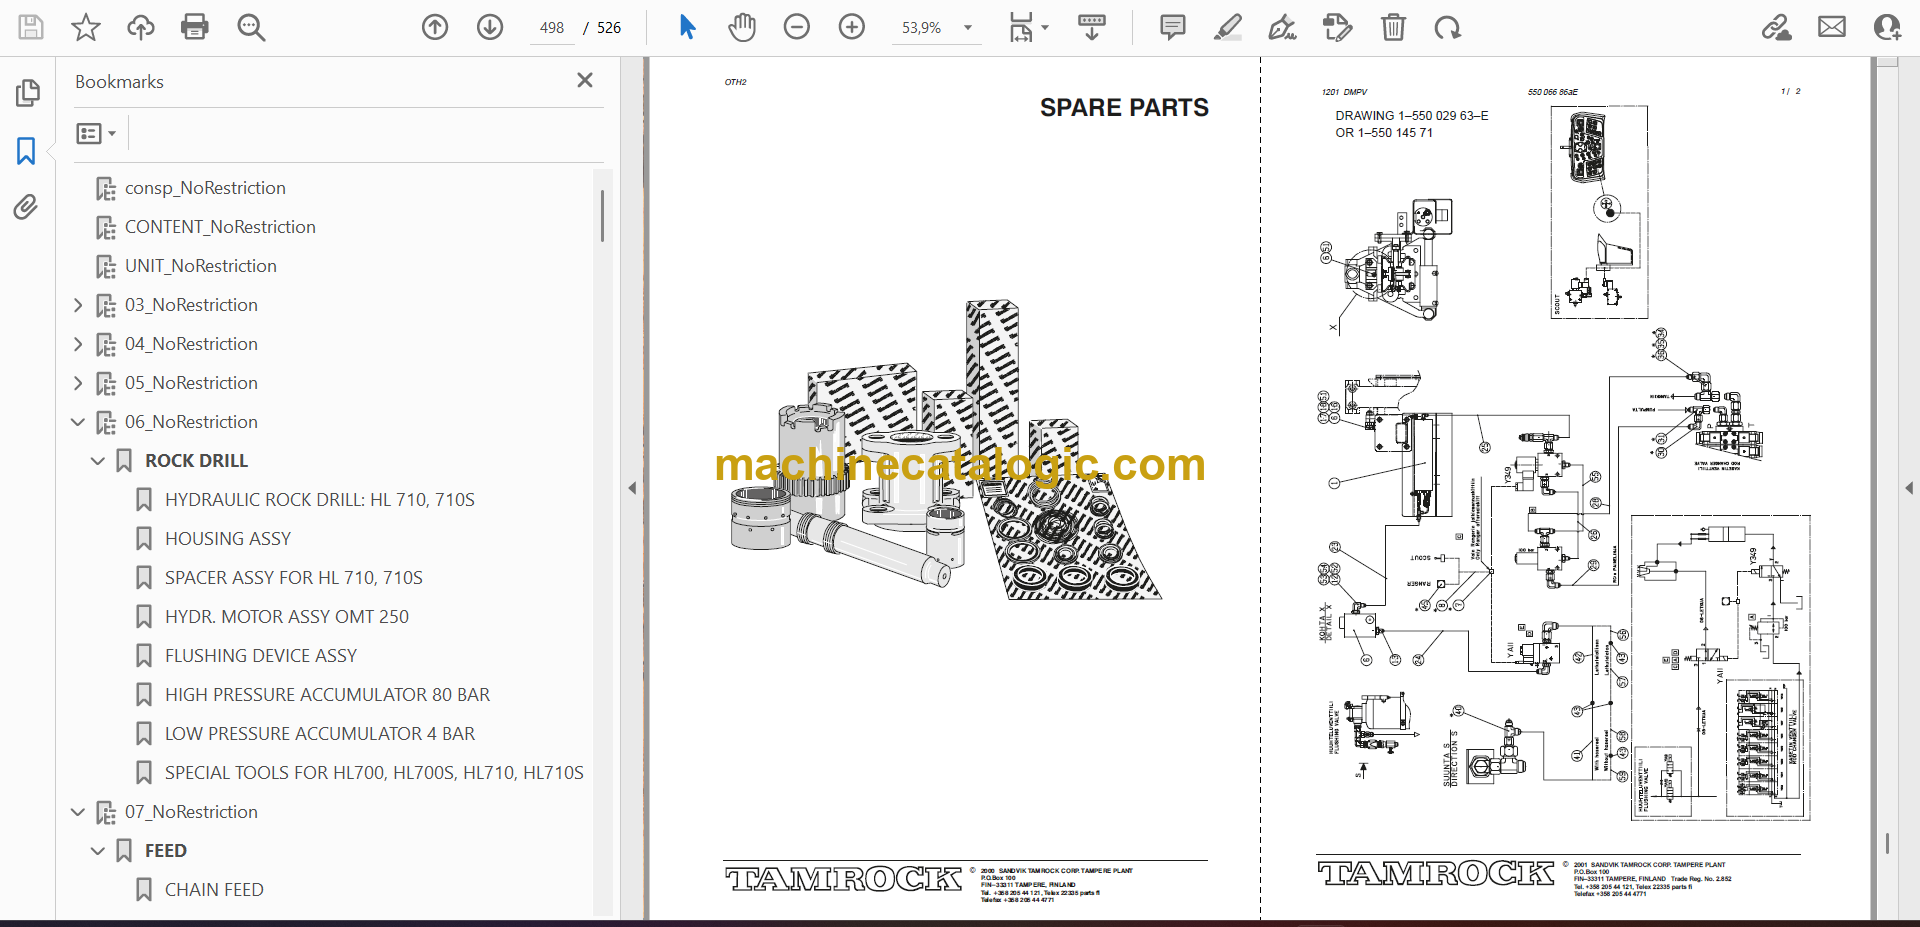
Task: Expand the right tools pane arrow
Action: pyautogui.click(x=1909, y=488)
